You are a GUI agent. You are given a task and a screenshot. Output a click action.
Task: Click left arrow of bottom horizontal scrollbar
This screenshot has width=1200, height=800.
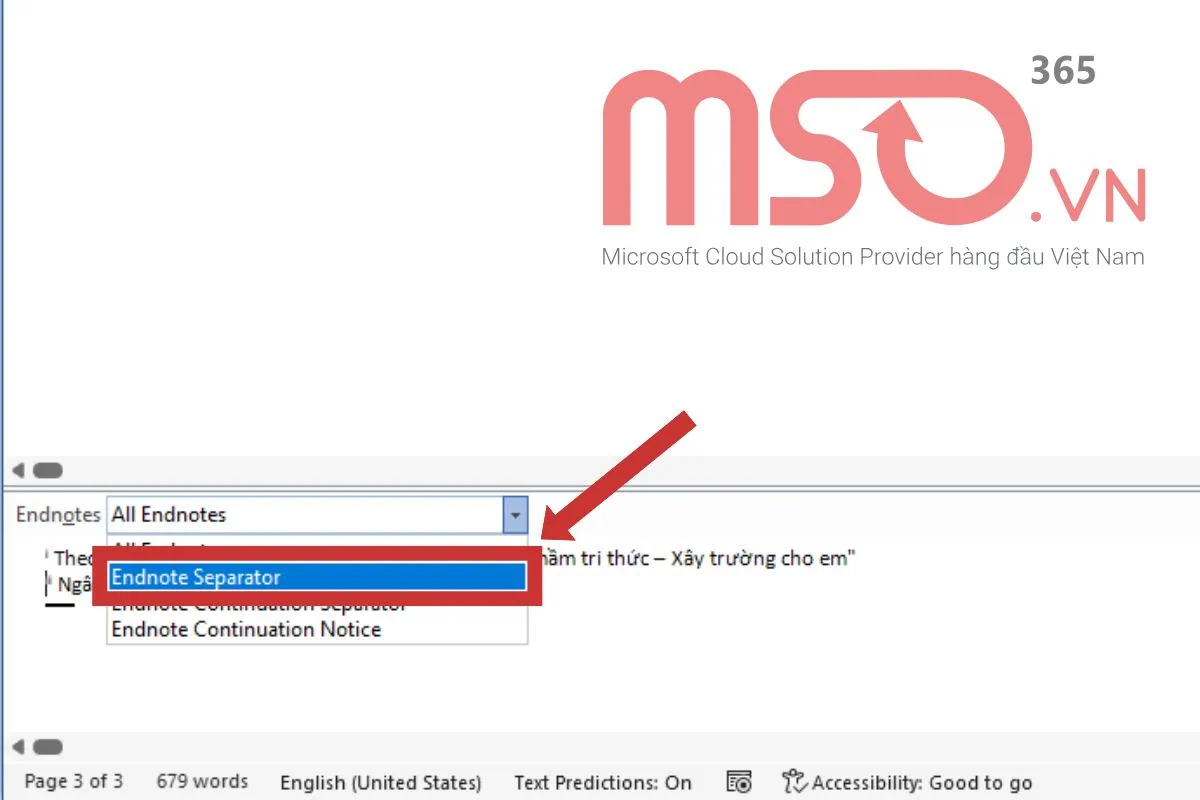17,747
